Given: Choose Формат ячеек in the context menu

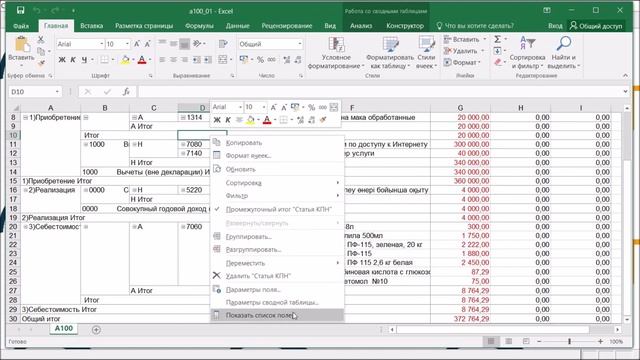Looking at the screenshot, I should (278, 156).
